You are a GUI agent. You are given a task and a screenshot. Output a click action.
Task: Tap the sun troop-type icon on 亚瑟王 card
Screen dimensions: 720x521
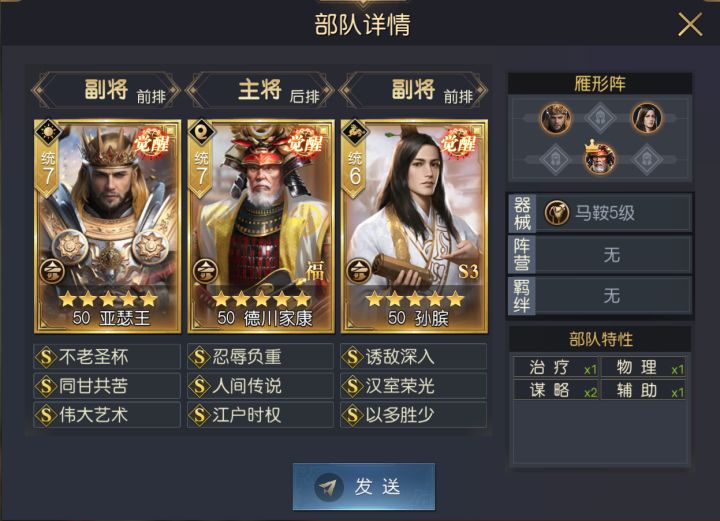(x=49, y=134)
